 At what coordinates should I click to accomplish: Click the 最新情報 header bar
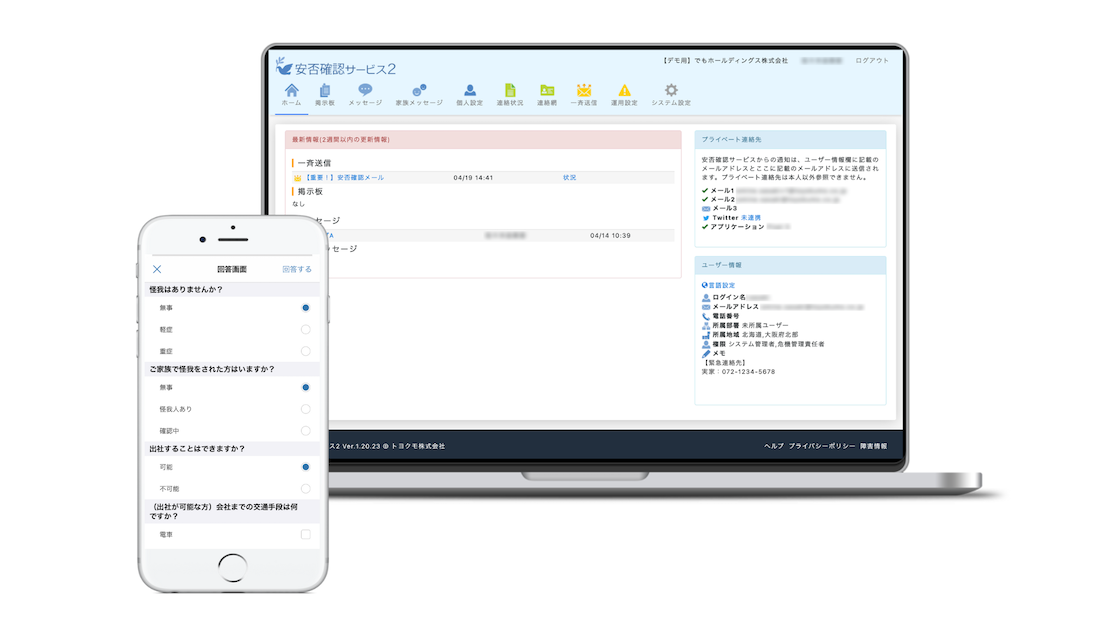click(483, 139)
